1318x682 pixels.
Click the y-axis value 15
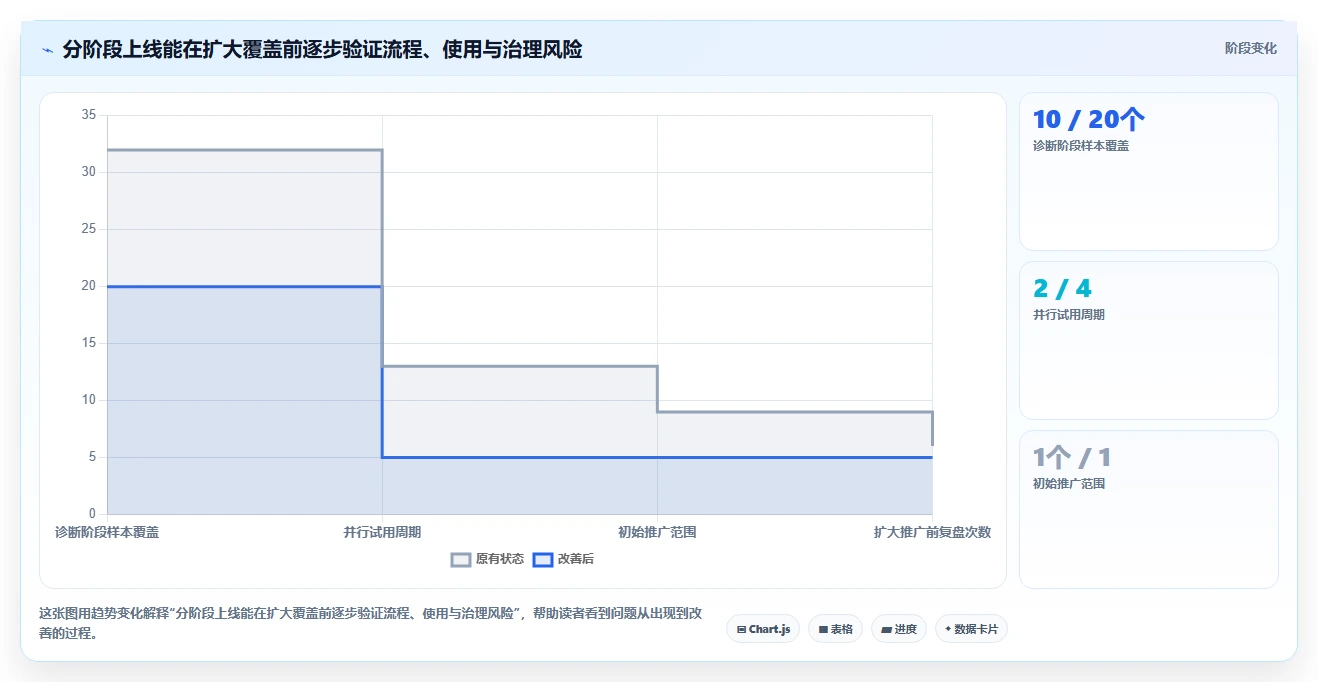point(88,343)
